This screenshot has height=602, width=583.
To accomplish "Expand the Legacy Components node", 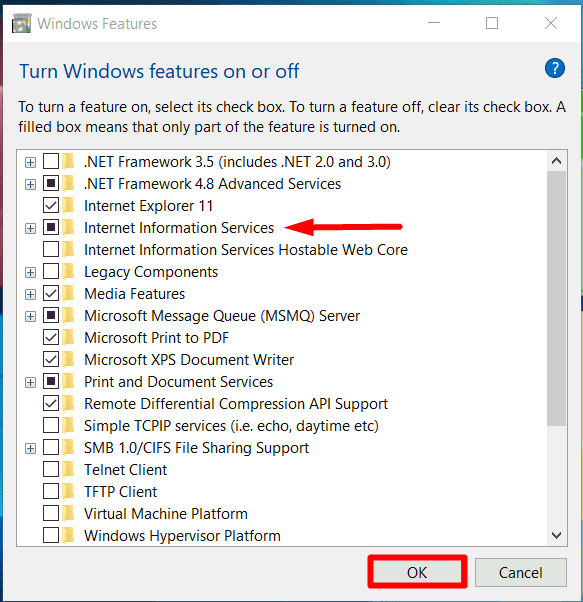I will (x=30, y=273).
